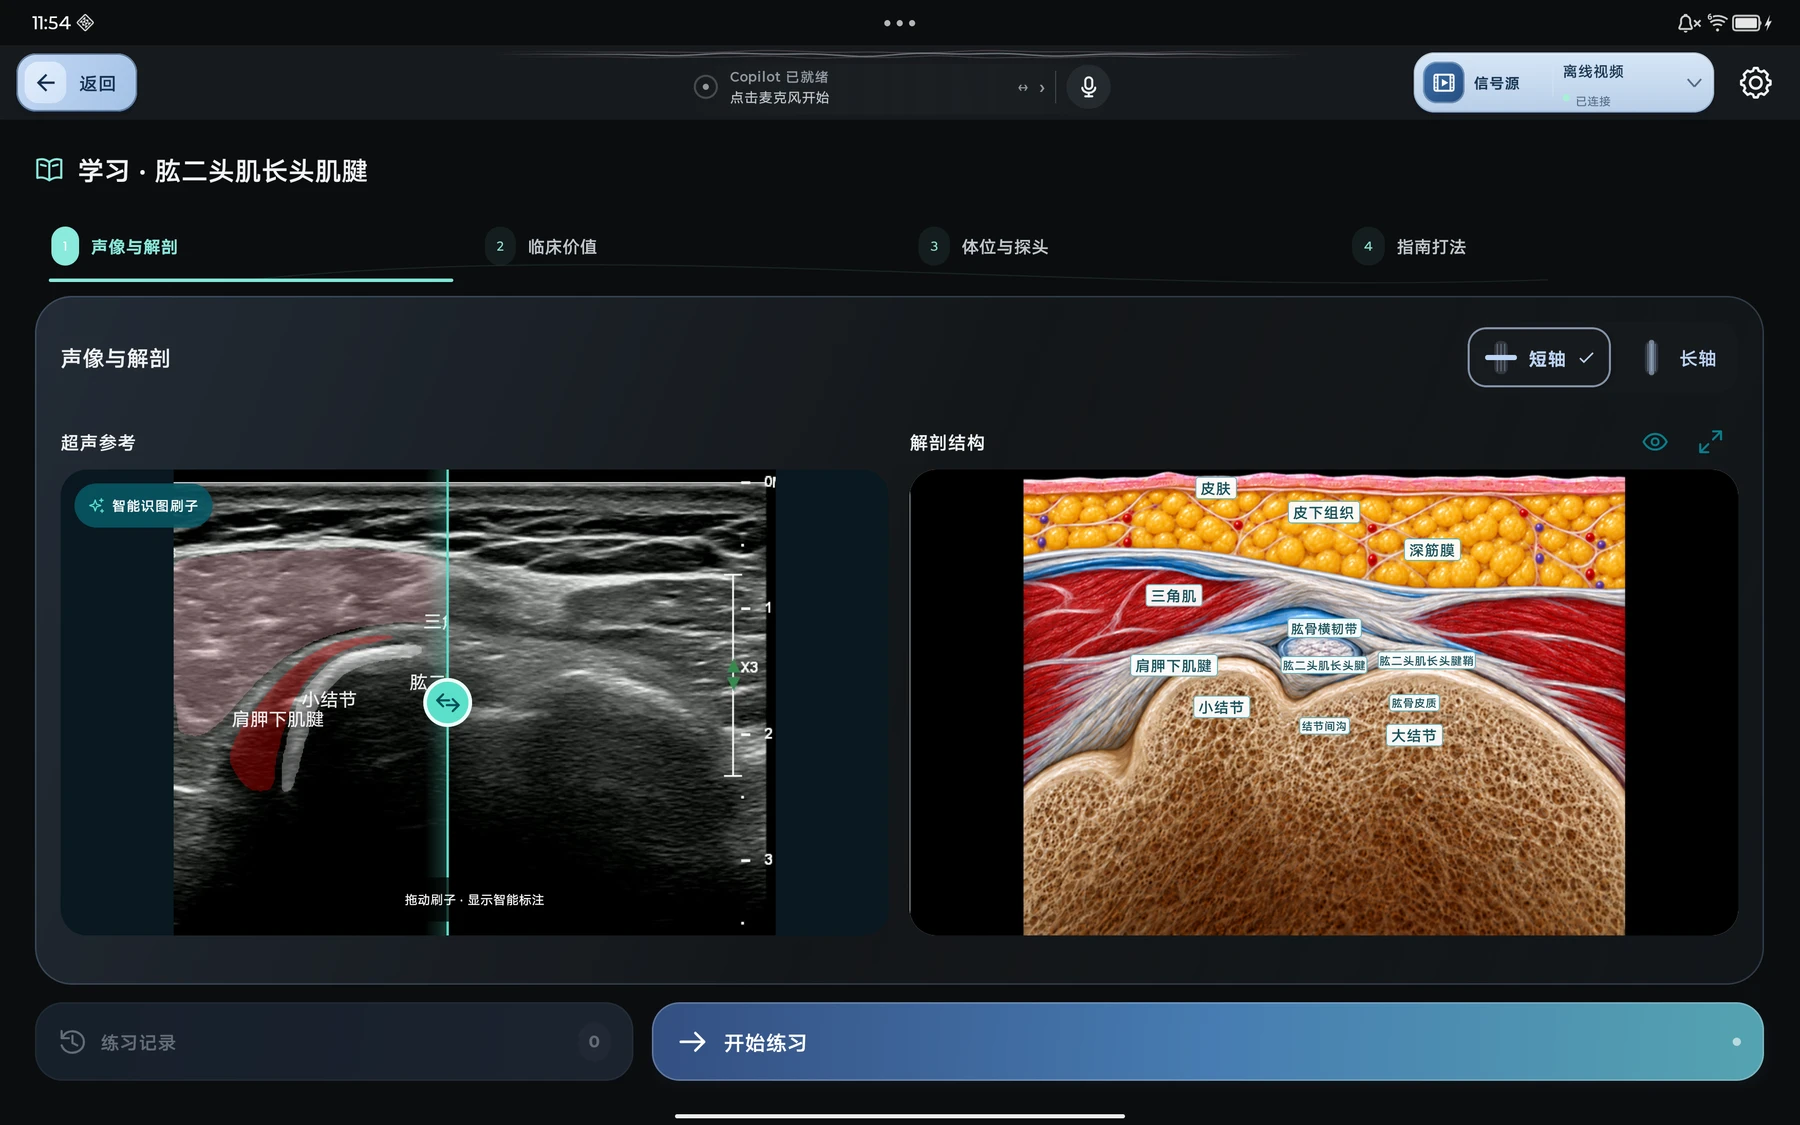Select the 短轴 short-axis view option

point(1538,357)
